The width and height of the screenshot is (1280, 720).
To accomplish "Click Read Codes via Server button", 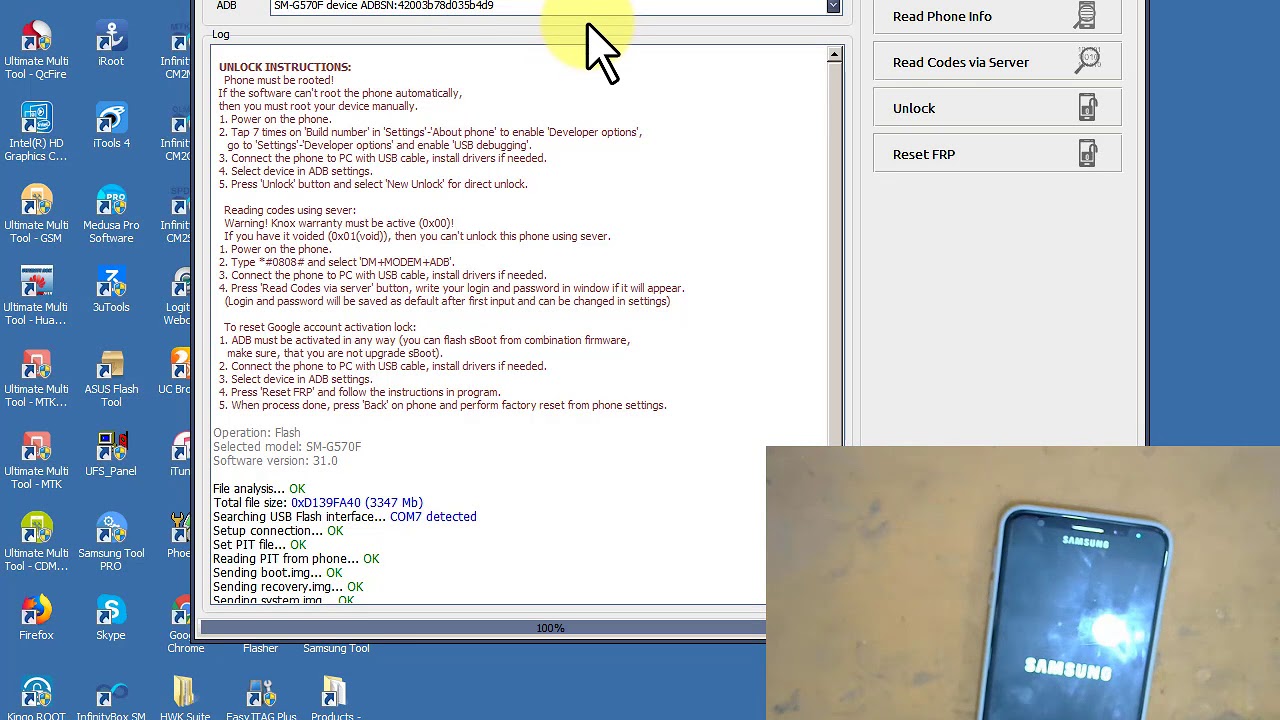I will (x=997, y=62).
